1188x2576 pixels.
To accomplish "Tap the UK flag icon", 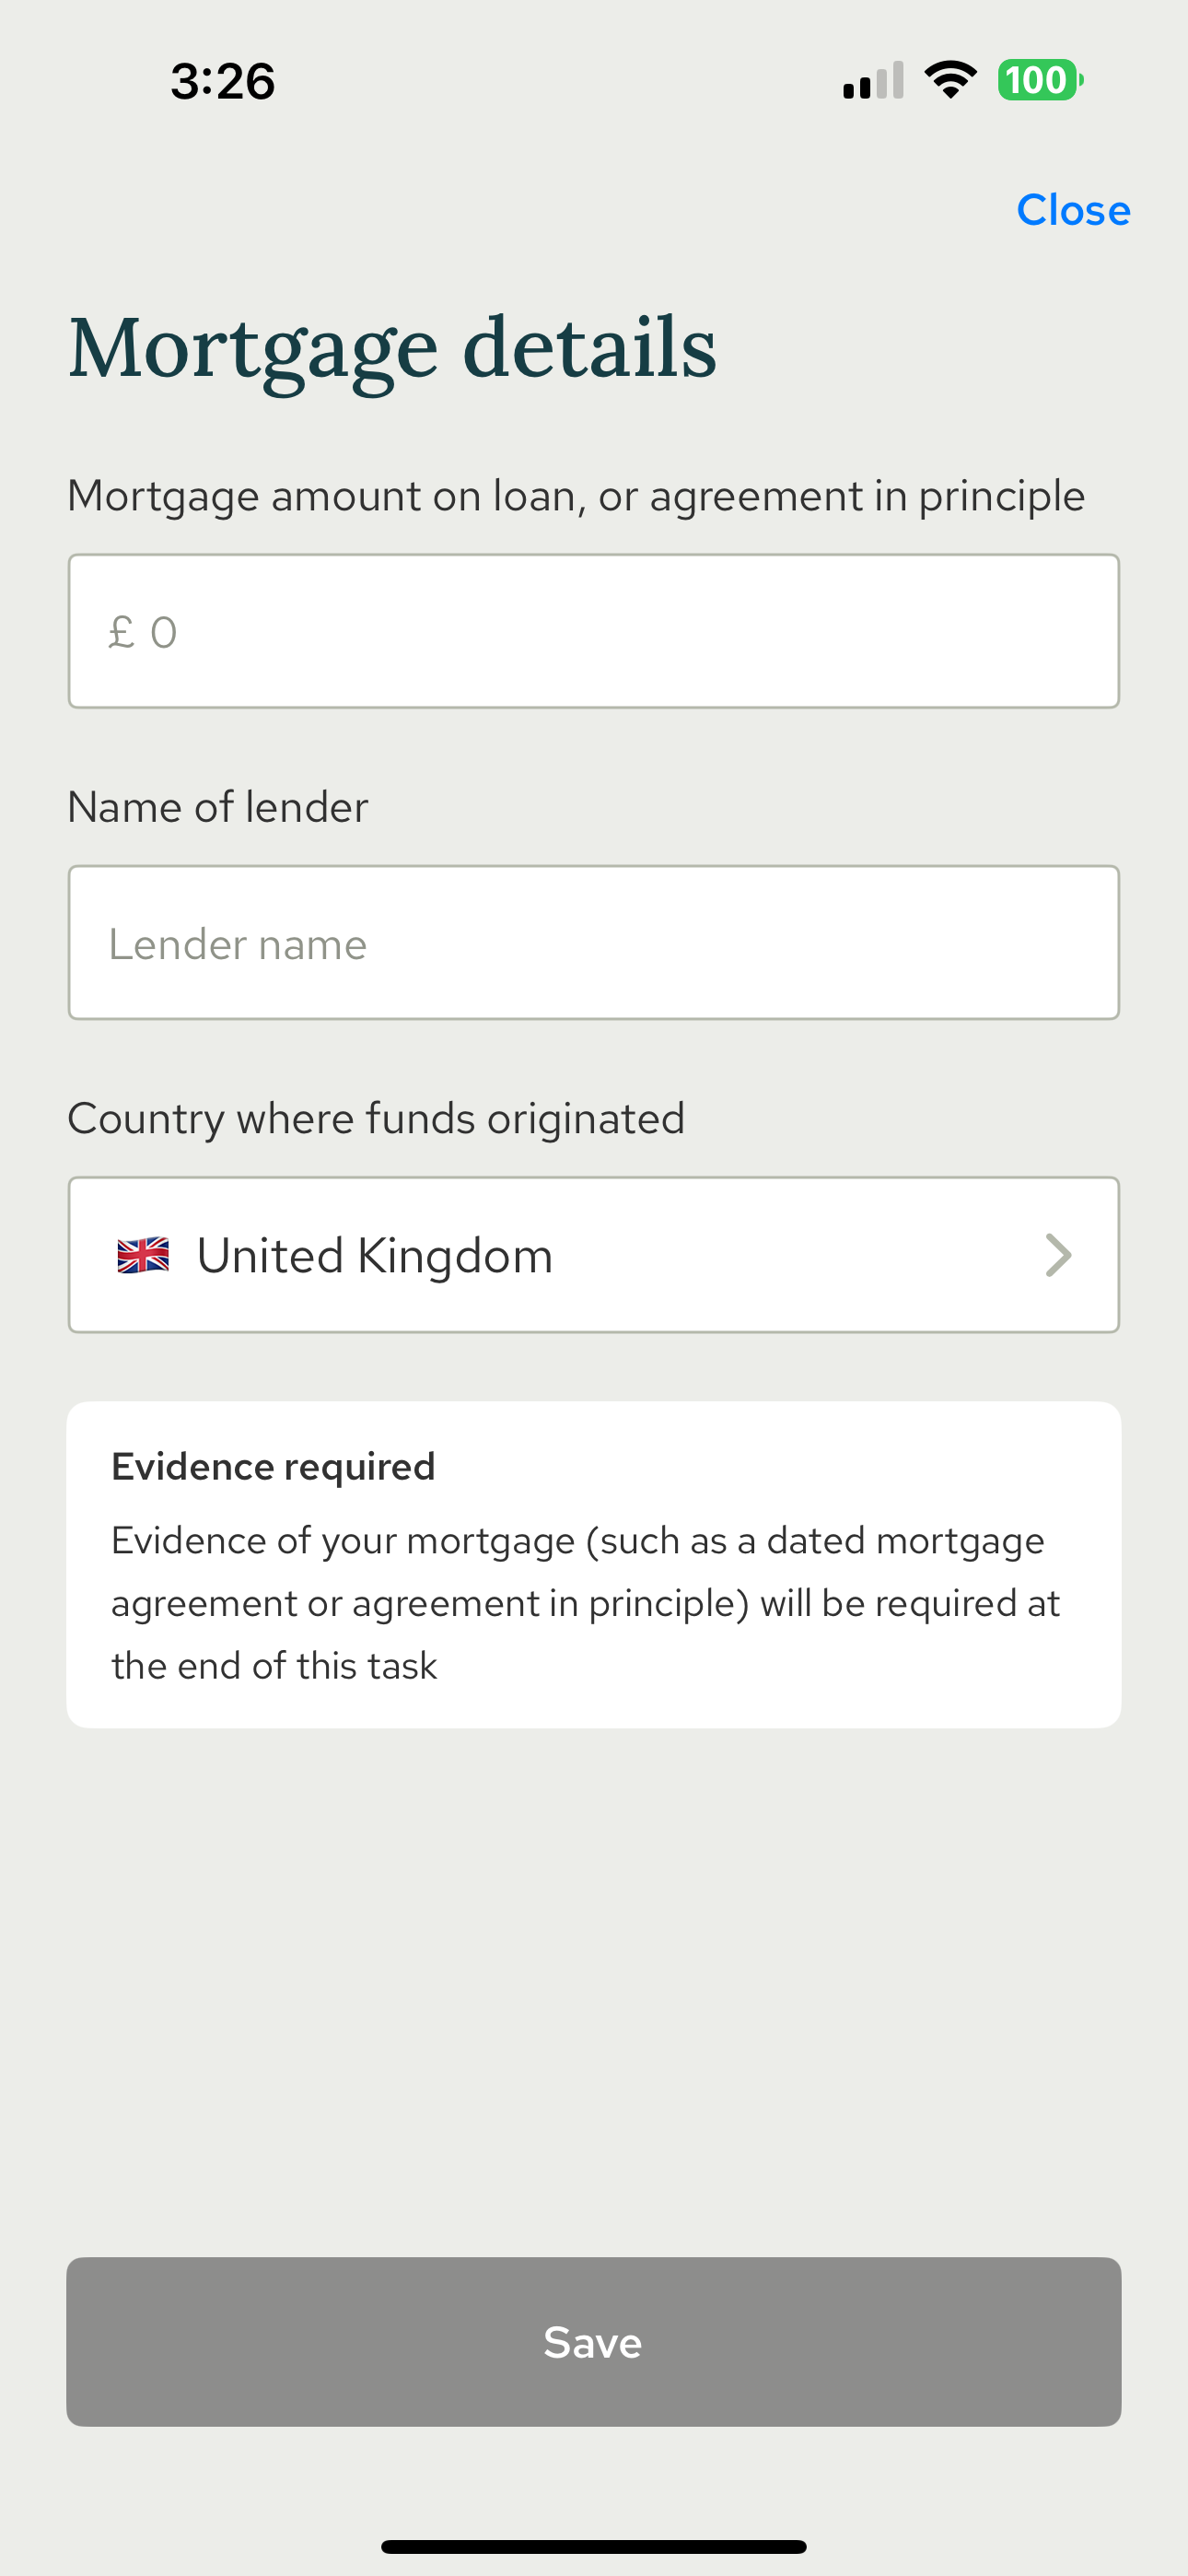I will (x=143, y=1255).
